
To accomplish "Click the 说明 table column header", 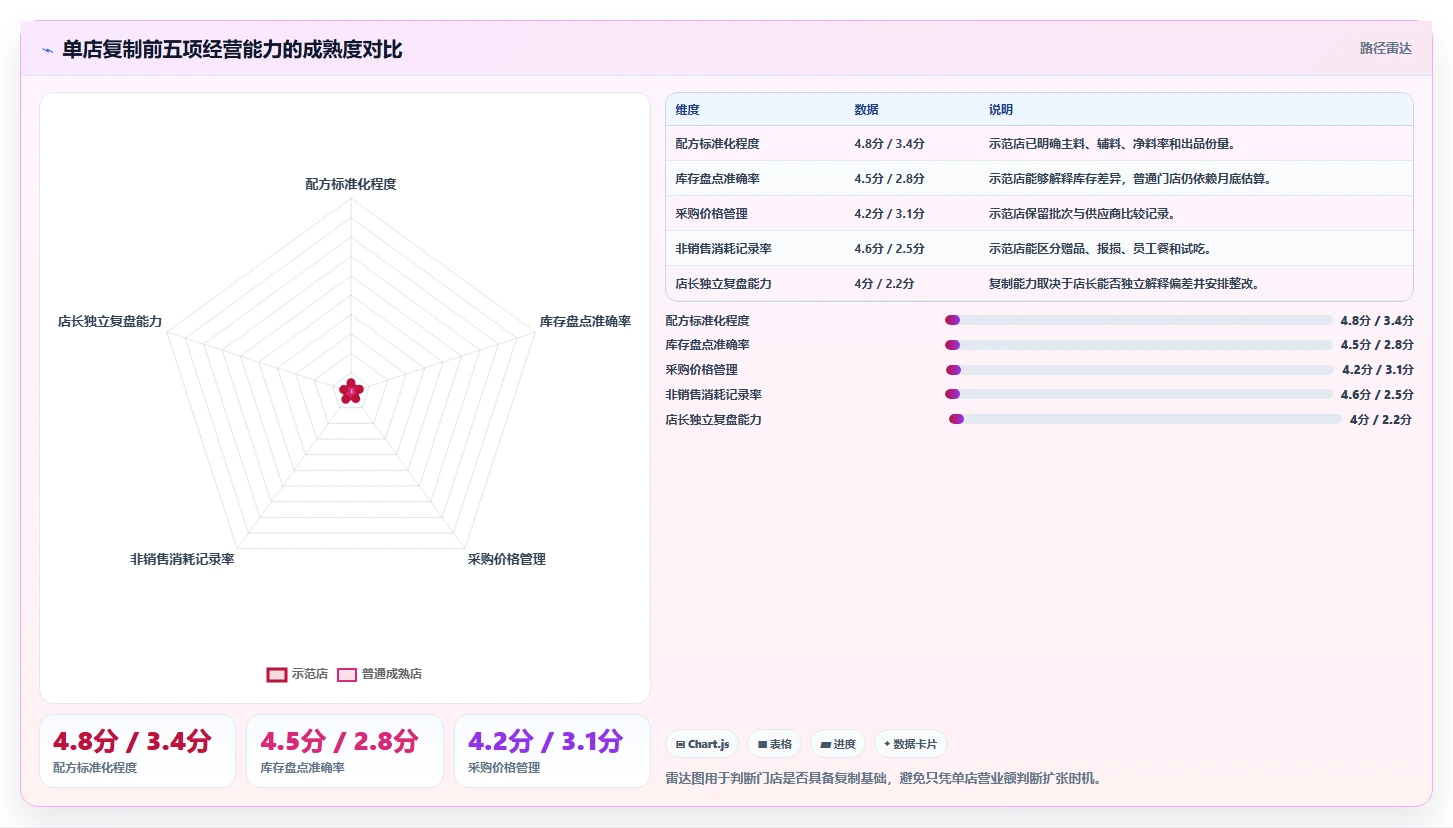I will click(1001, 109).
